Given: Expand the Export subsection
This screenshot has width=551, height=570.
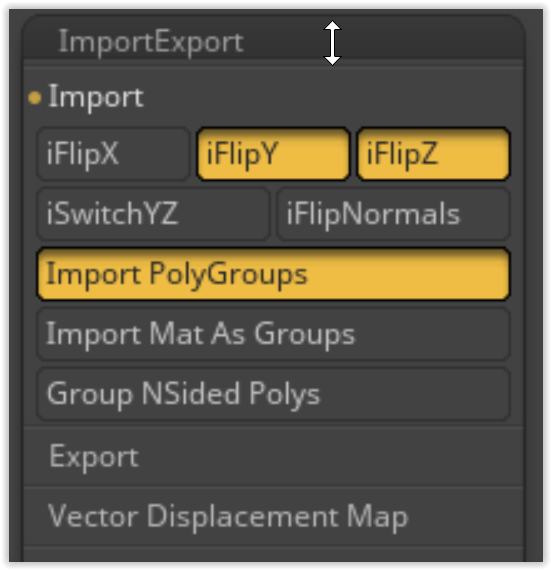Looking at the screenshot, I should click(x=273, y=457).
